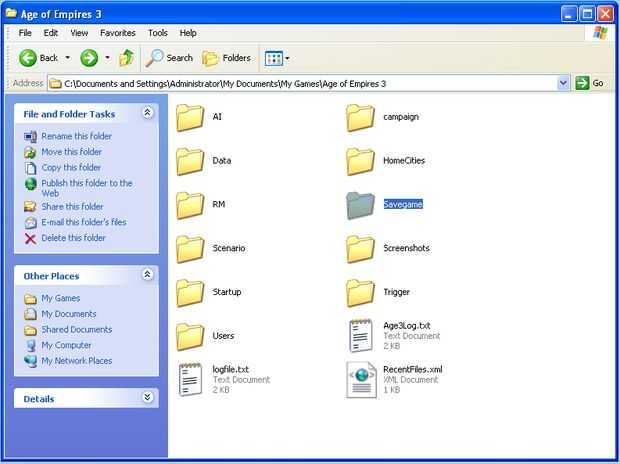Viewport: 620px width, 464px height.
Task: Select the Users folder icon
Action: [190, 337]
